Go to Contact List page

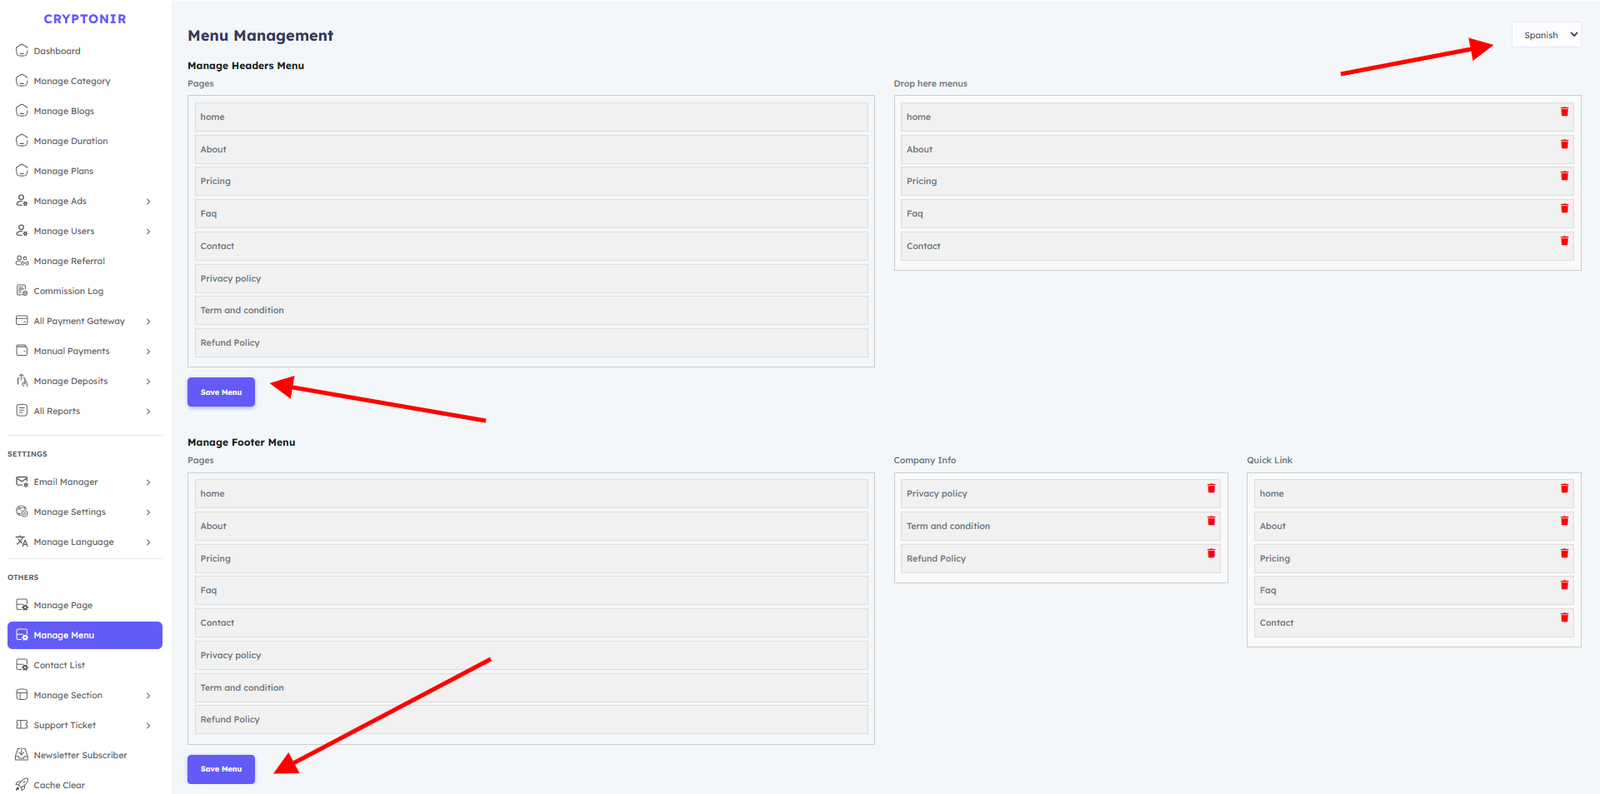coord(59,665)
